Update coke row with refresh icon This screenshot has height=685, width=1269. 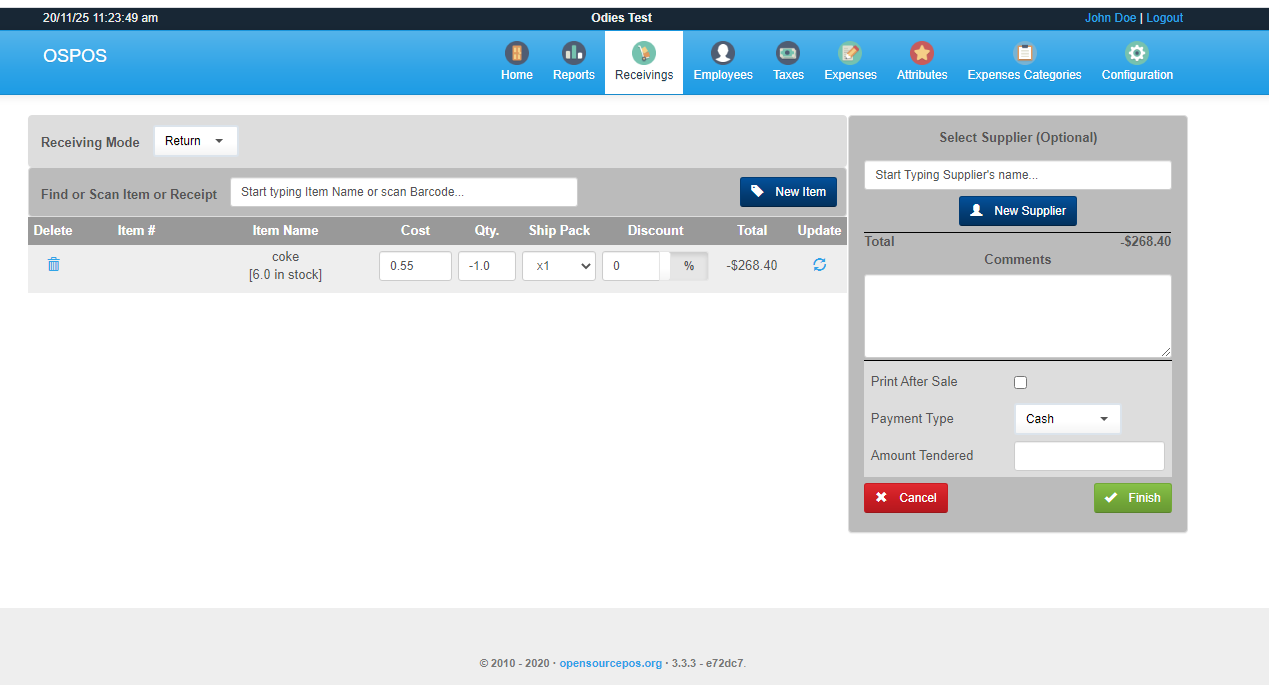pyautogui.click(x=819, y=265)
